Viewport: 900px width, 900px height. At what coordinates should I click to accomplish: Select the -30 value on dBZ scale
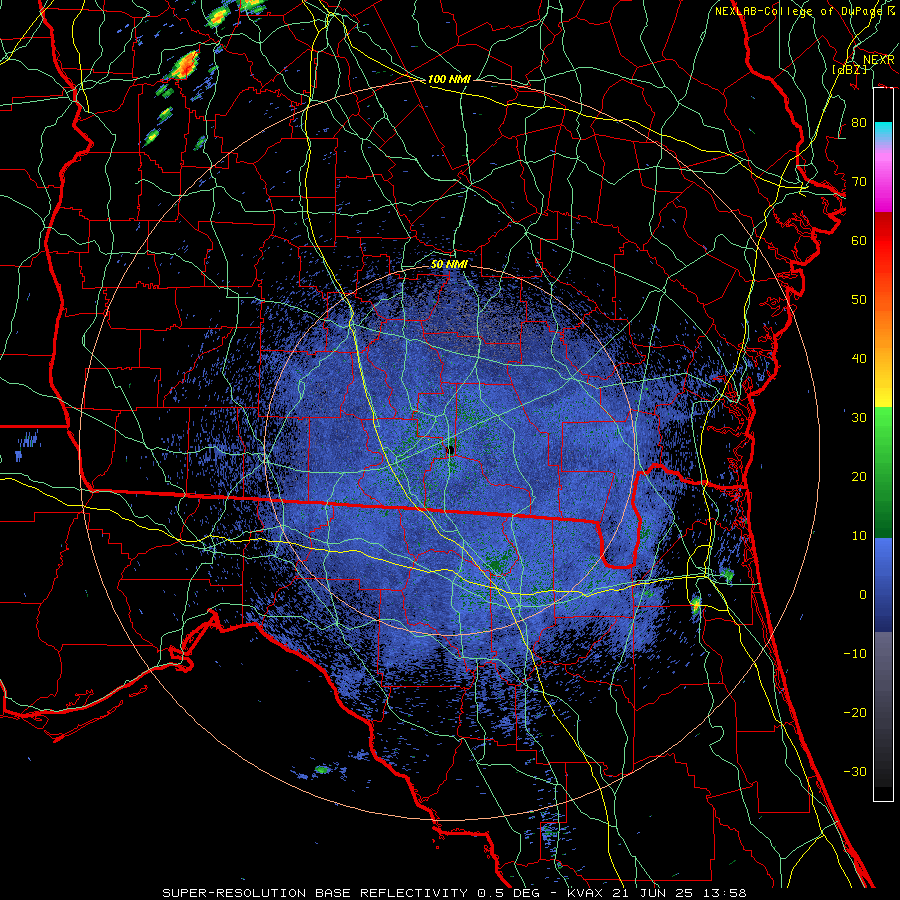point(855,771)
